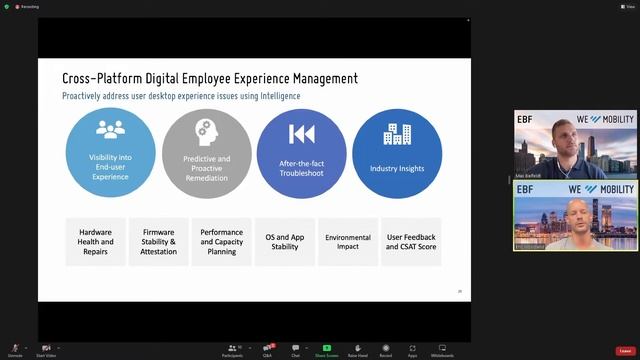
Task: Expand participants options arrow
Action: point(250,348)
